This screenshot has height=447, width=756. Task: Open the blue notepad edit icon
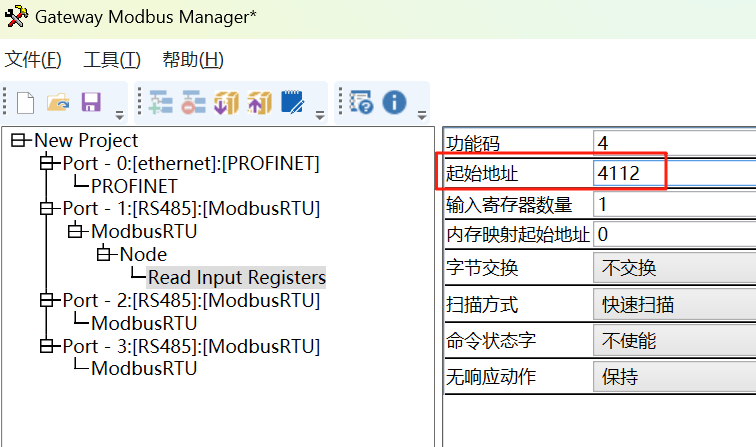point(292,102)
